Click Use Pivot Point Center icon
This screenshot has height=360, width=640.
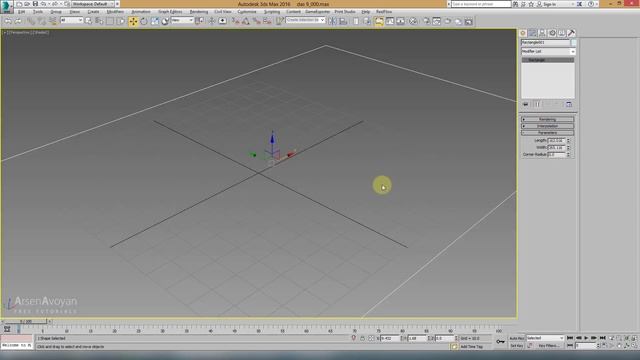tap(198, 21)
